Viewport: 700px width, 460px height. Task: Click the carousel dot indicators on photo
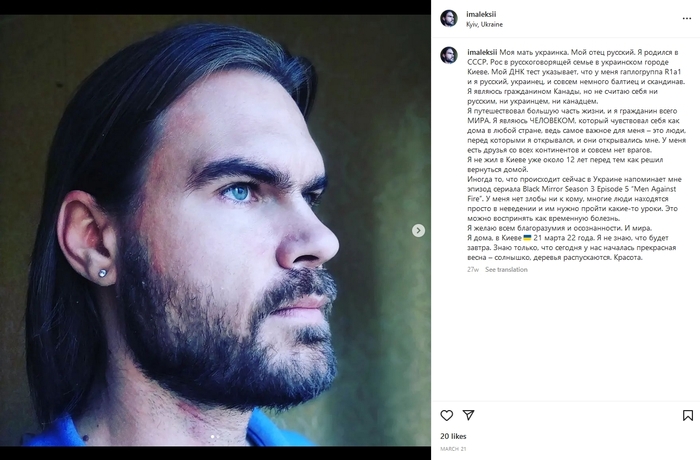(215, 436)
